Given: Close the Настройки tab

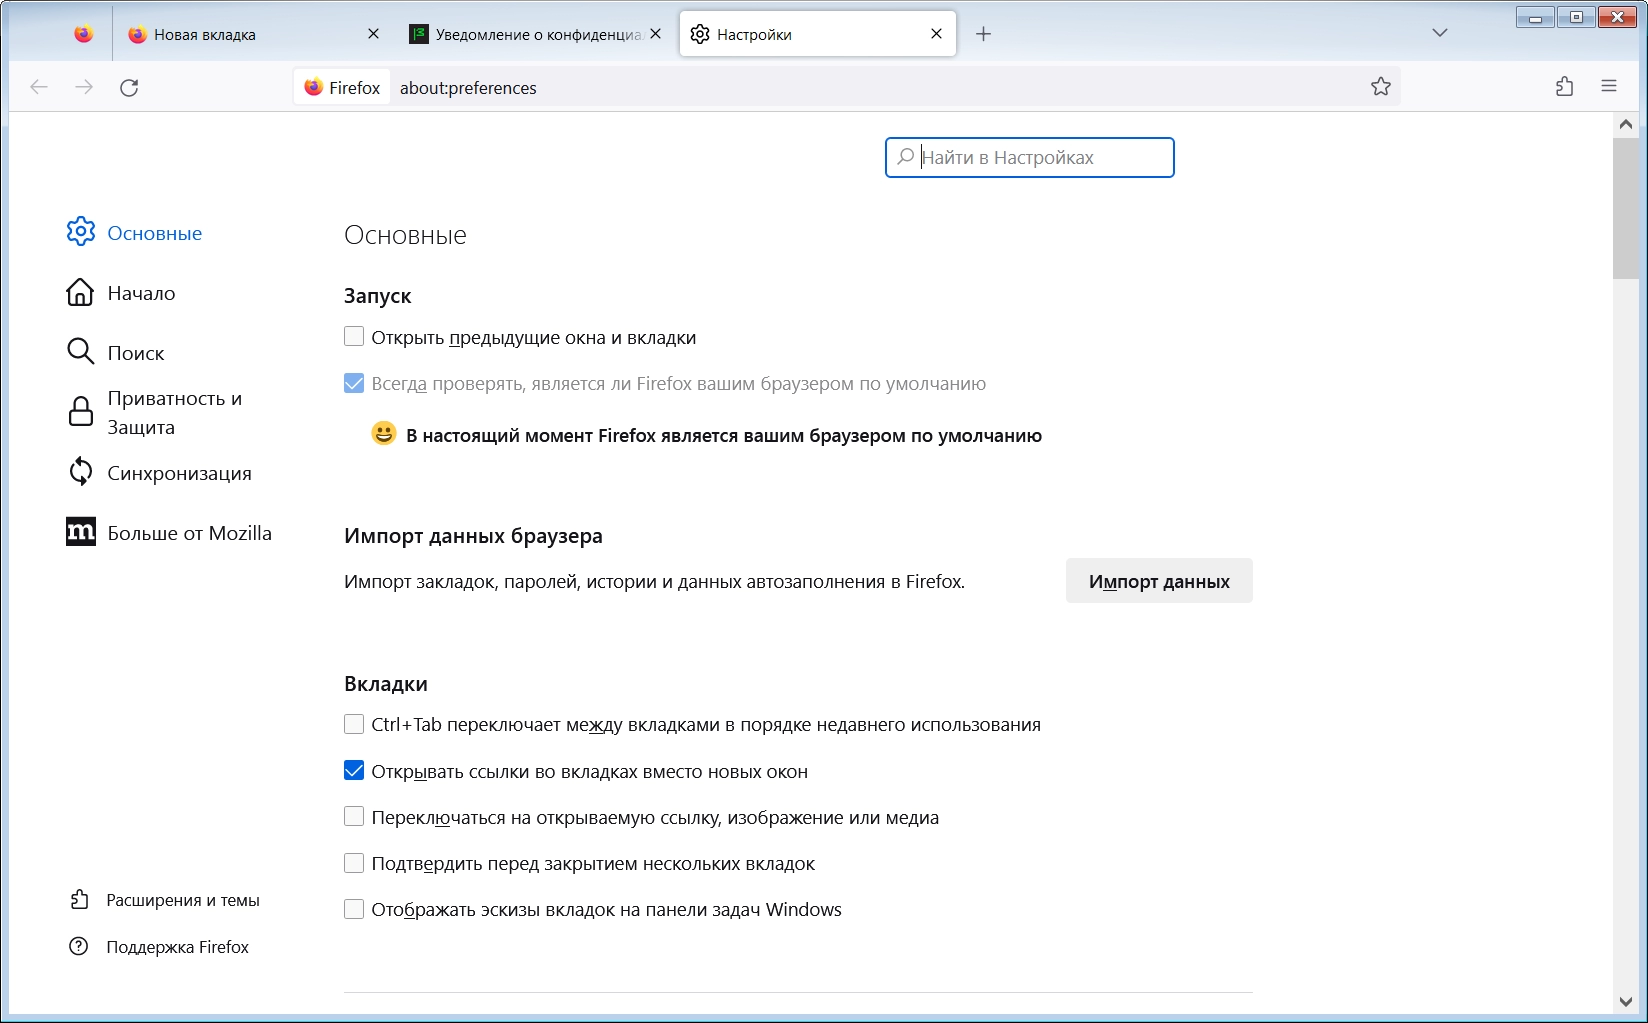Looking at the screenshot, I should (x=936, y=34).
